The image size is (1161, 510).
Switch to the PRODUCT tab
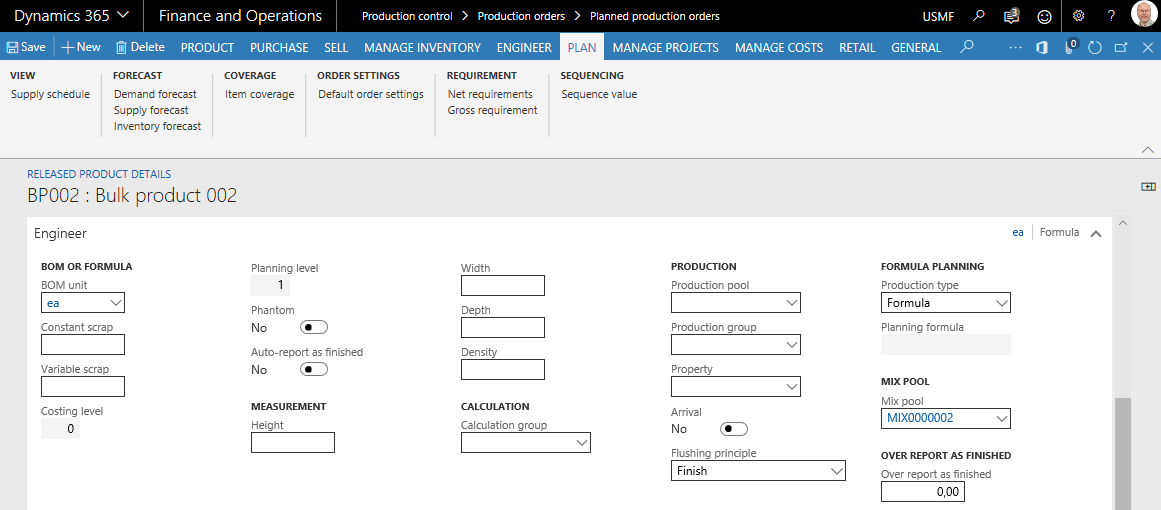click(x=207, y=47)
